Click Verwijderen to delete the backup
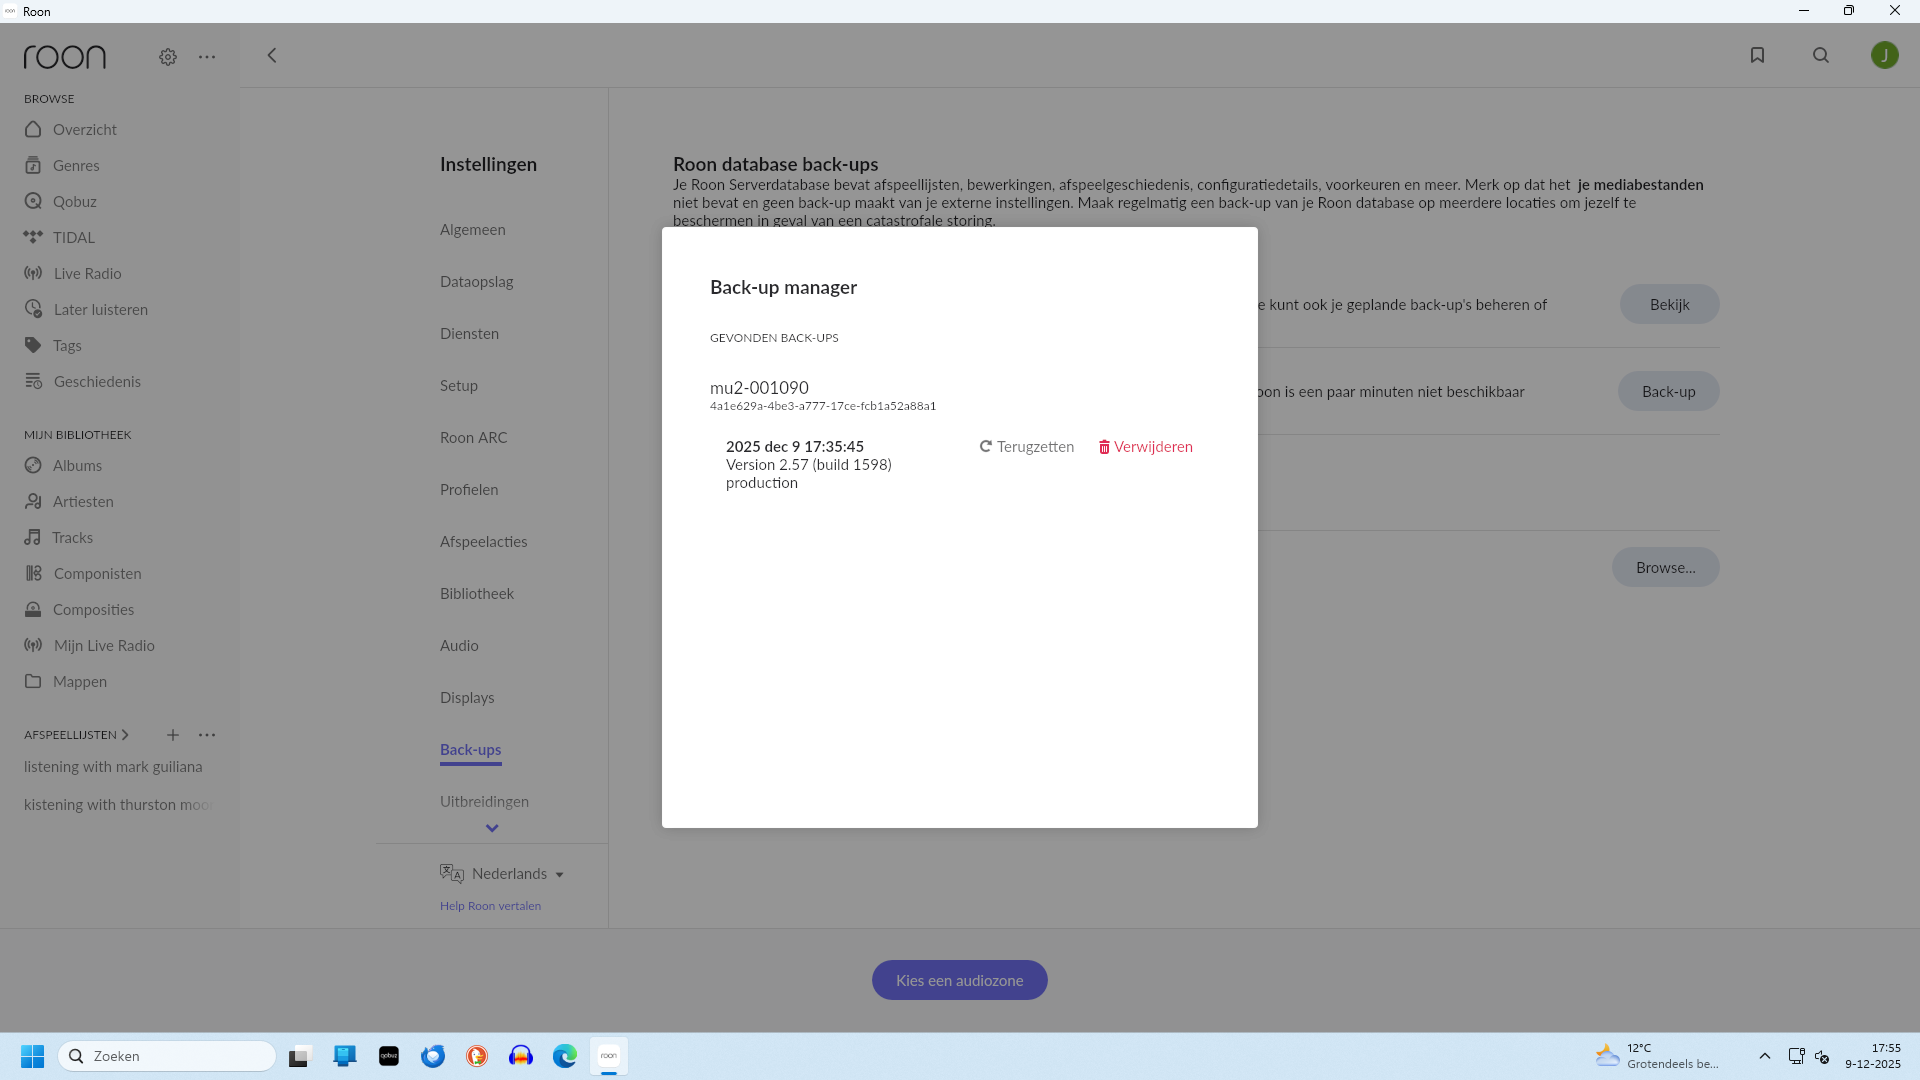 (x=1146, y=447)
